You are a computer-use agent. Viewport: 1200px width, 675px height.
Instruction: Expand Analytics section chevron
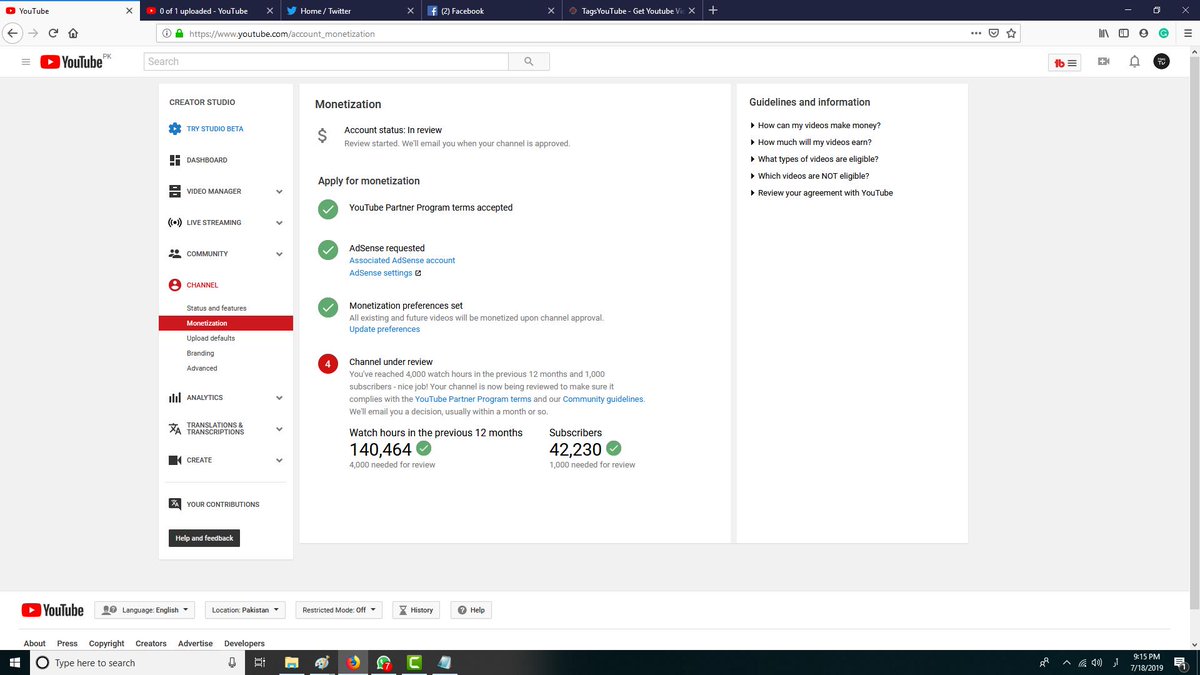(279, 398)
